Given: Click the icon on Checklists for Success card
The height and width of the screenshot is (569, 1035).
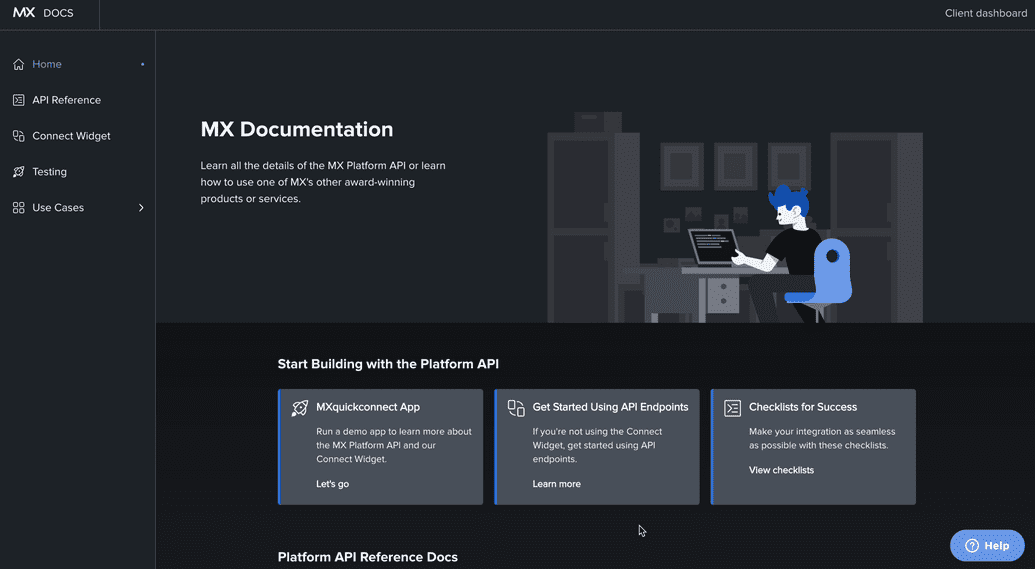Looking at the screenshot, I should click(x=733, y=408).
